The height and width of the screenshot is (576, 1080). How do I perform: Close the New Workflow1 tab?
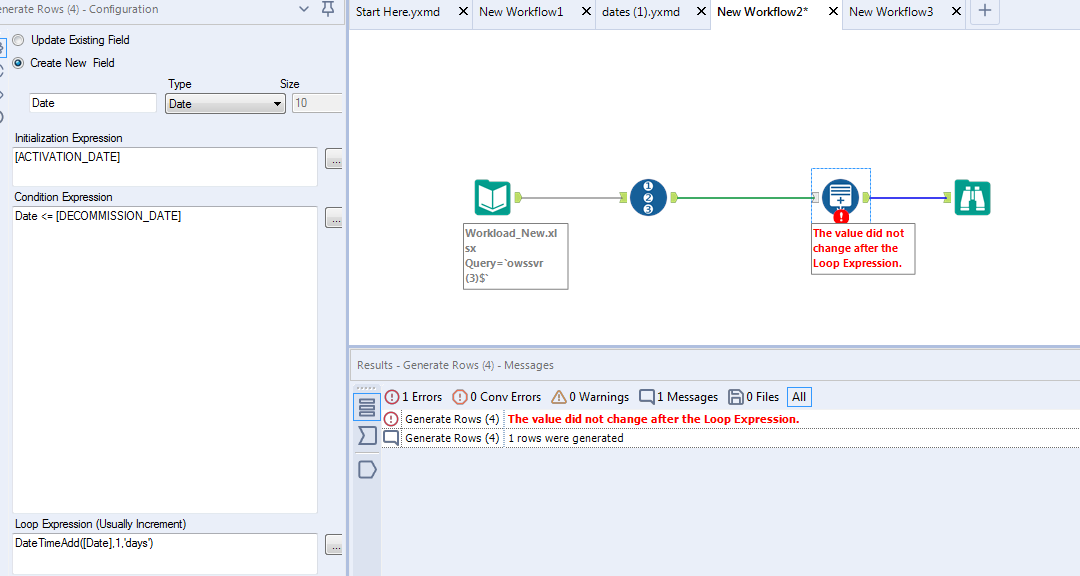pyautogui.click(x=586, y=12)
